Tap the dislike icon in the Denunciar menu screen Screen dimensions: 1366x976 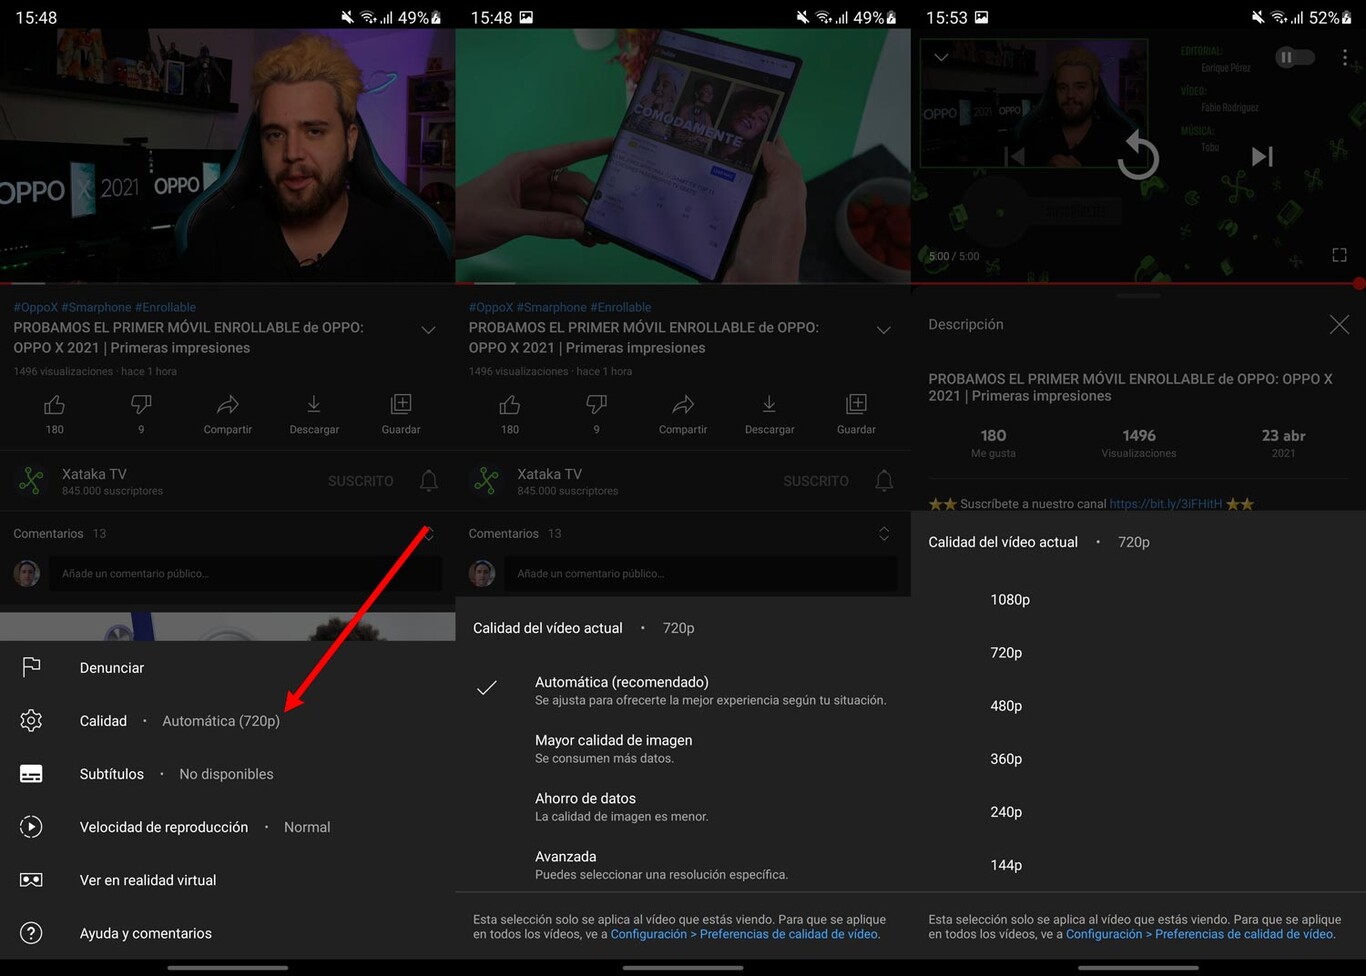coord(141,405)
